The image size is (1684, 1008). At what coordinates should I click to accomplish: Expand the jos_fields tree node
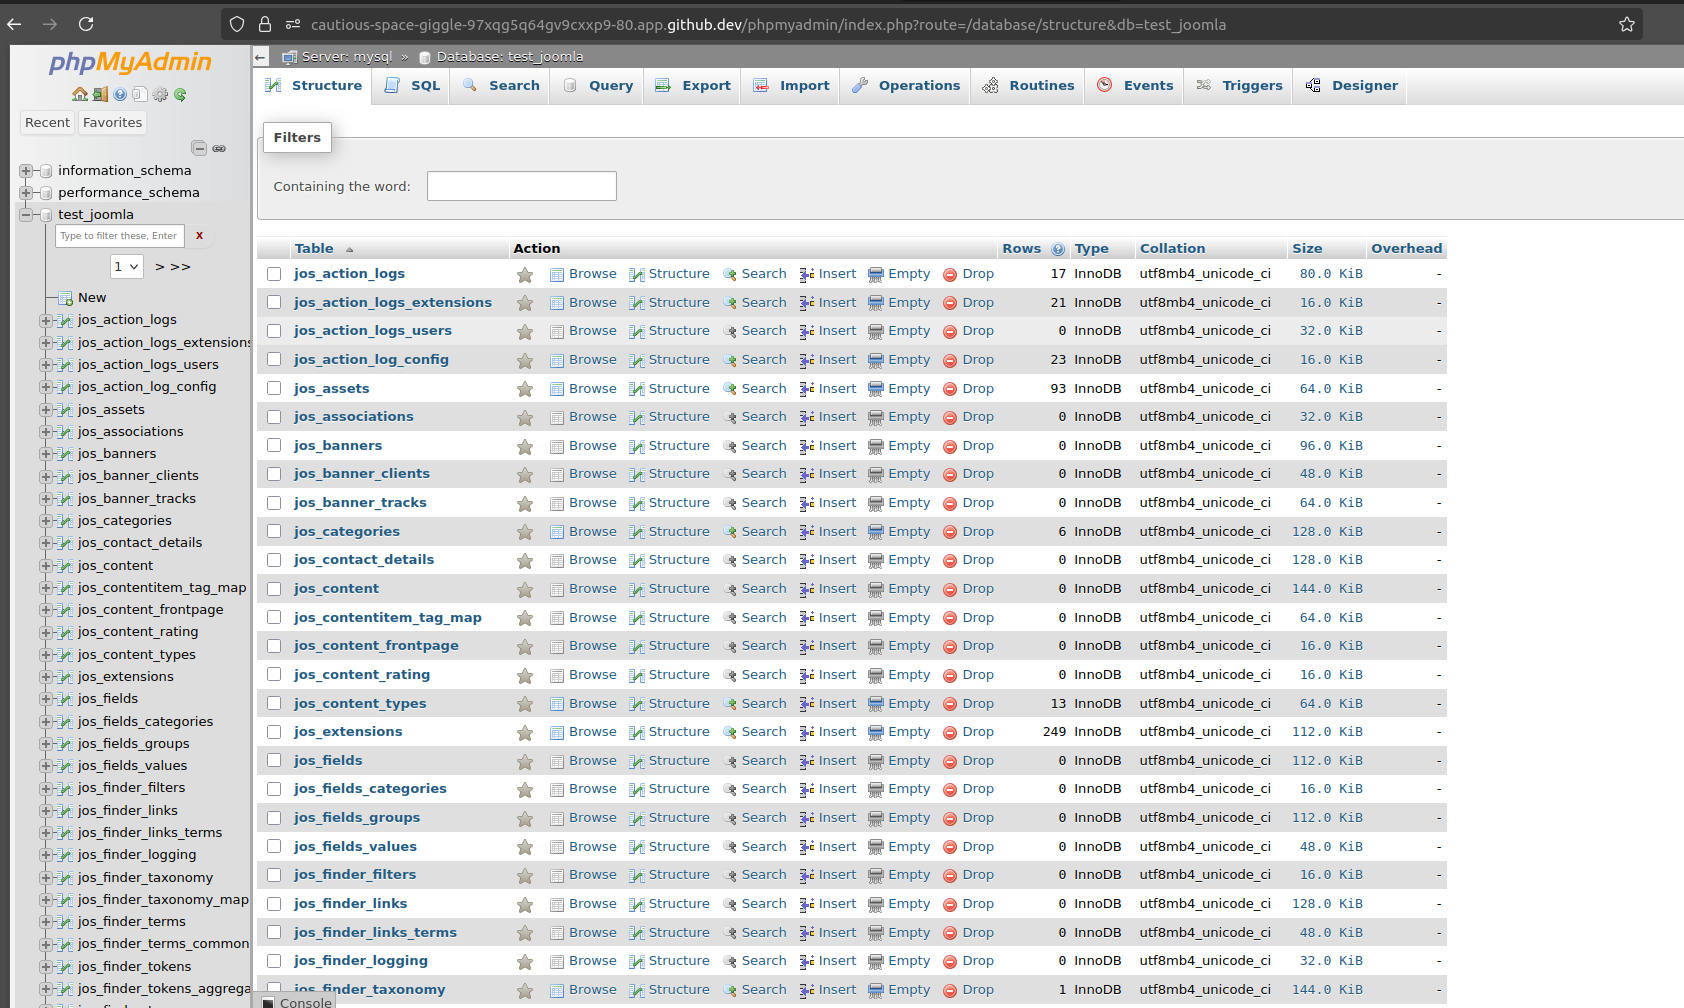click(x=45, y=698)
